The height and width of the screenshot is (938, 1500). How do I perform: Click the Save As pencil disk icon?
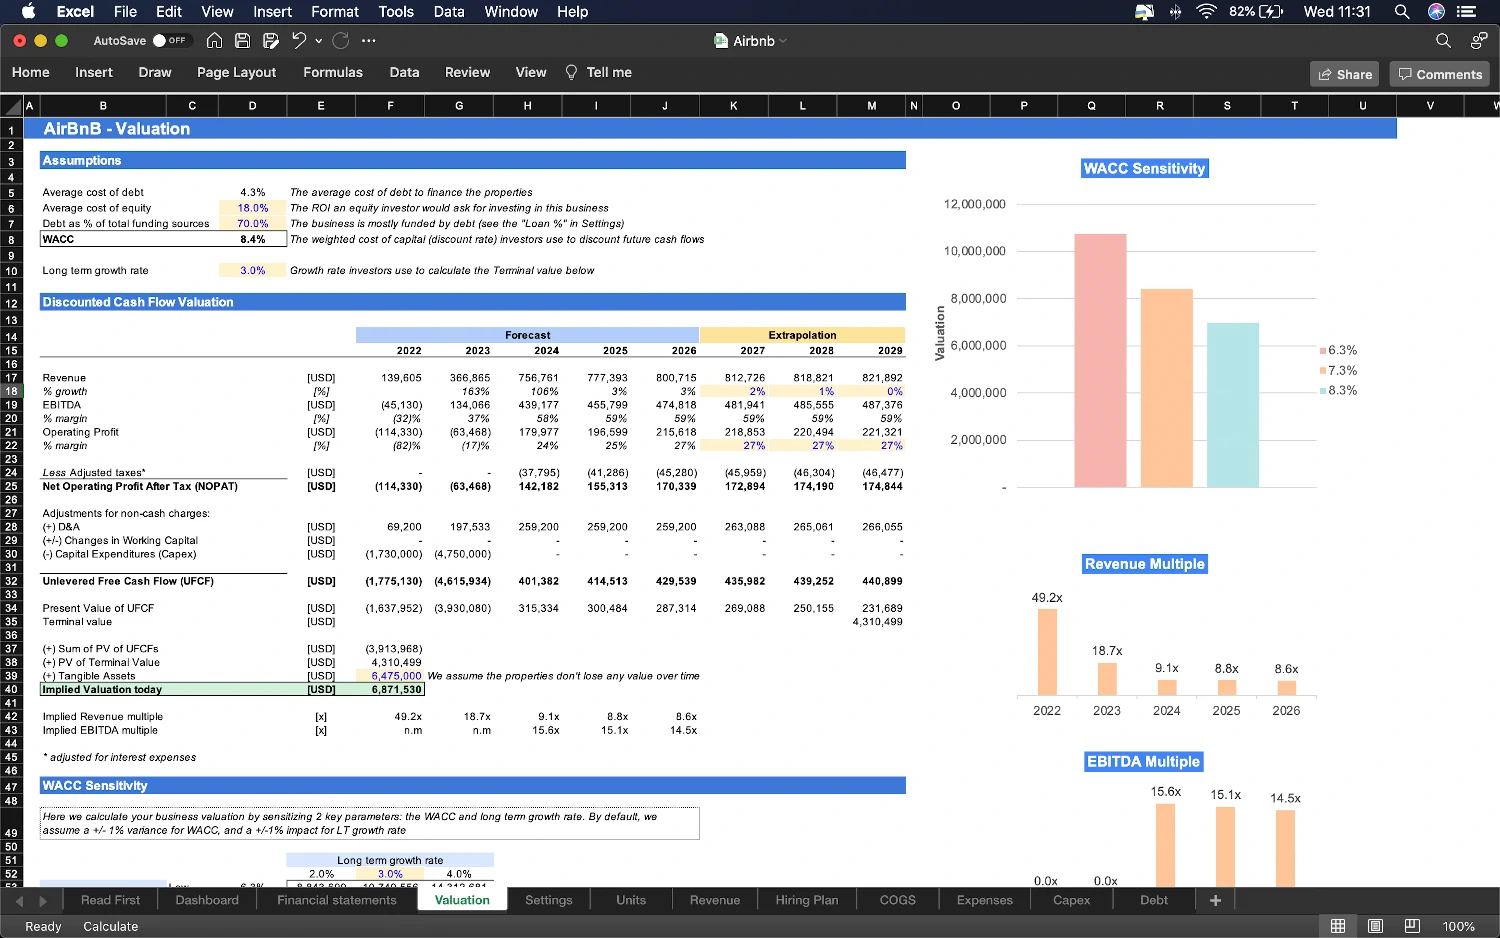tap(270, 40)
